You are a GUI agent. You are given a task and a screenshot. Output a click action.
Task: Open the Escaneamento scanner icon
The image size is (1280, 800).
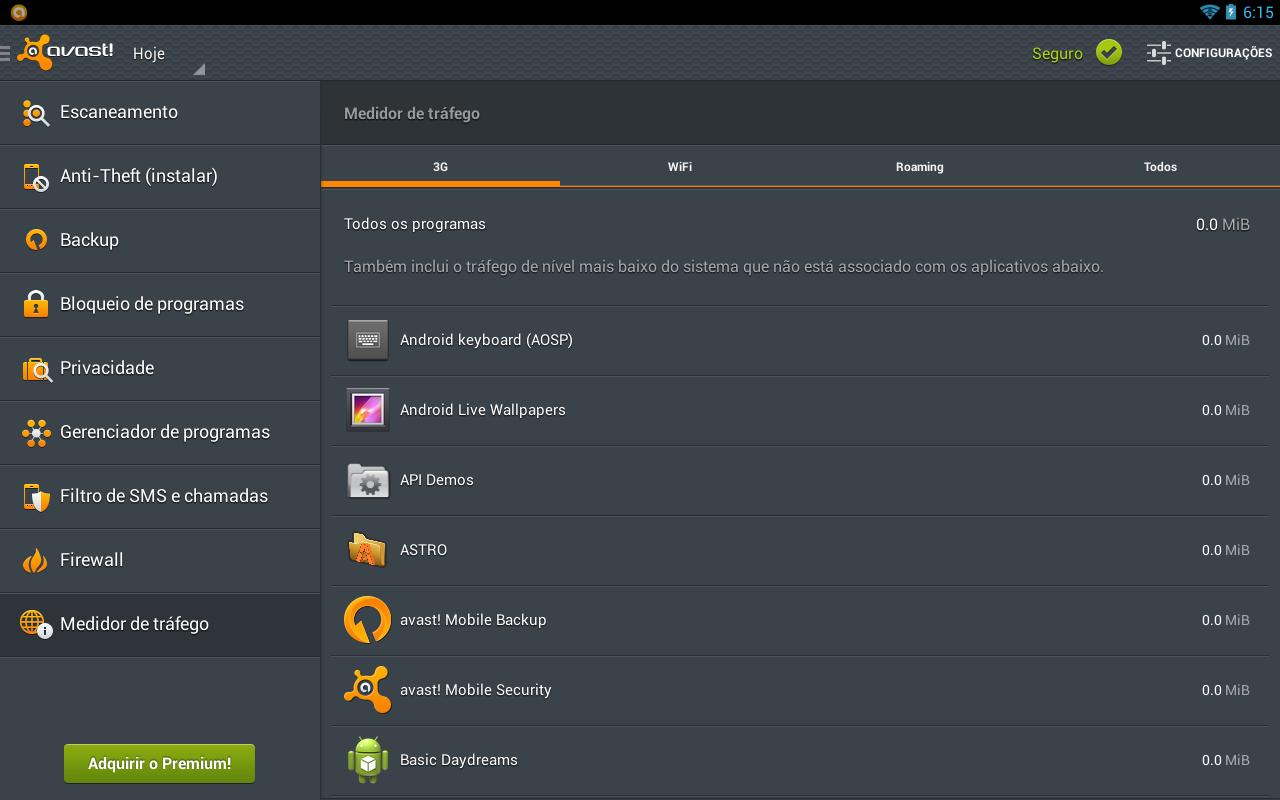click(x=35, y=112)
